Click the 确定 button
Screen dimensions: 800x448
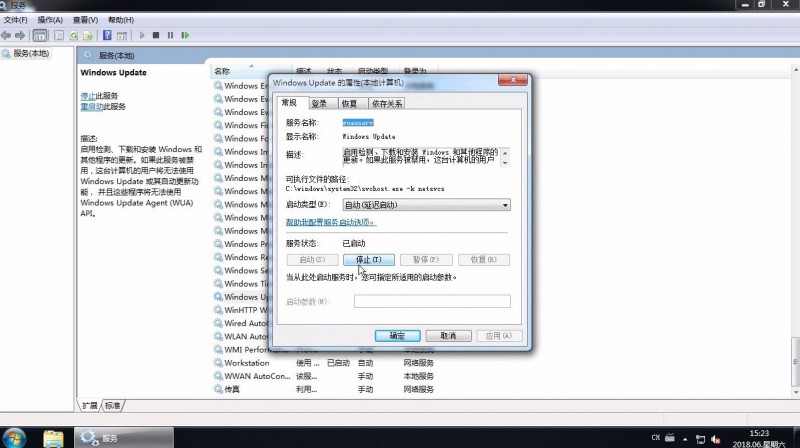pos(397,336)
